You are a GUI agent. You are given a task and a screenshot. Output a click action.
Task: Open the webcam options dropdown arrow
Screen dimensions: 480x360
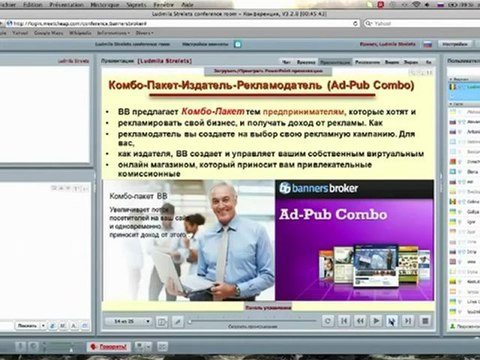coord(149,347)
